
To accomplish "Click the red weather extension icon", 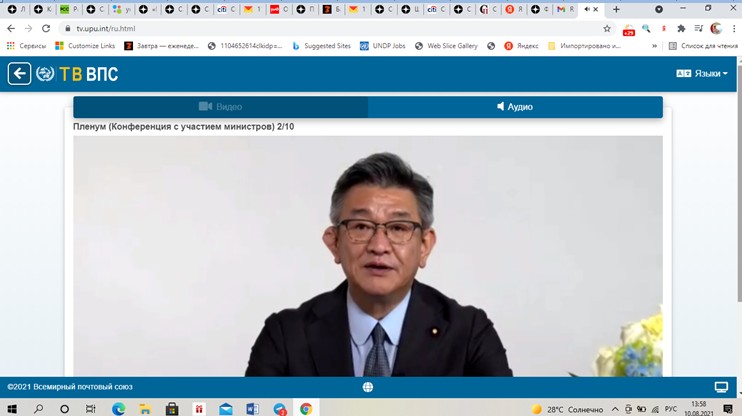I will (x=628, y=30).
